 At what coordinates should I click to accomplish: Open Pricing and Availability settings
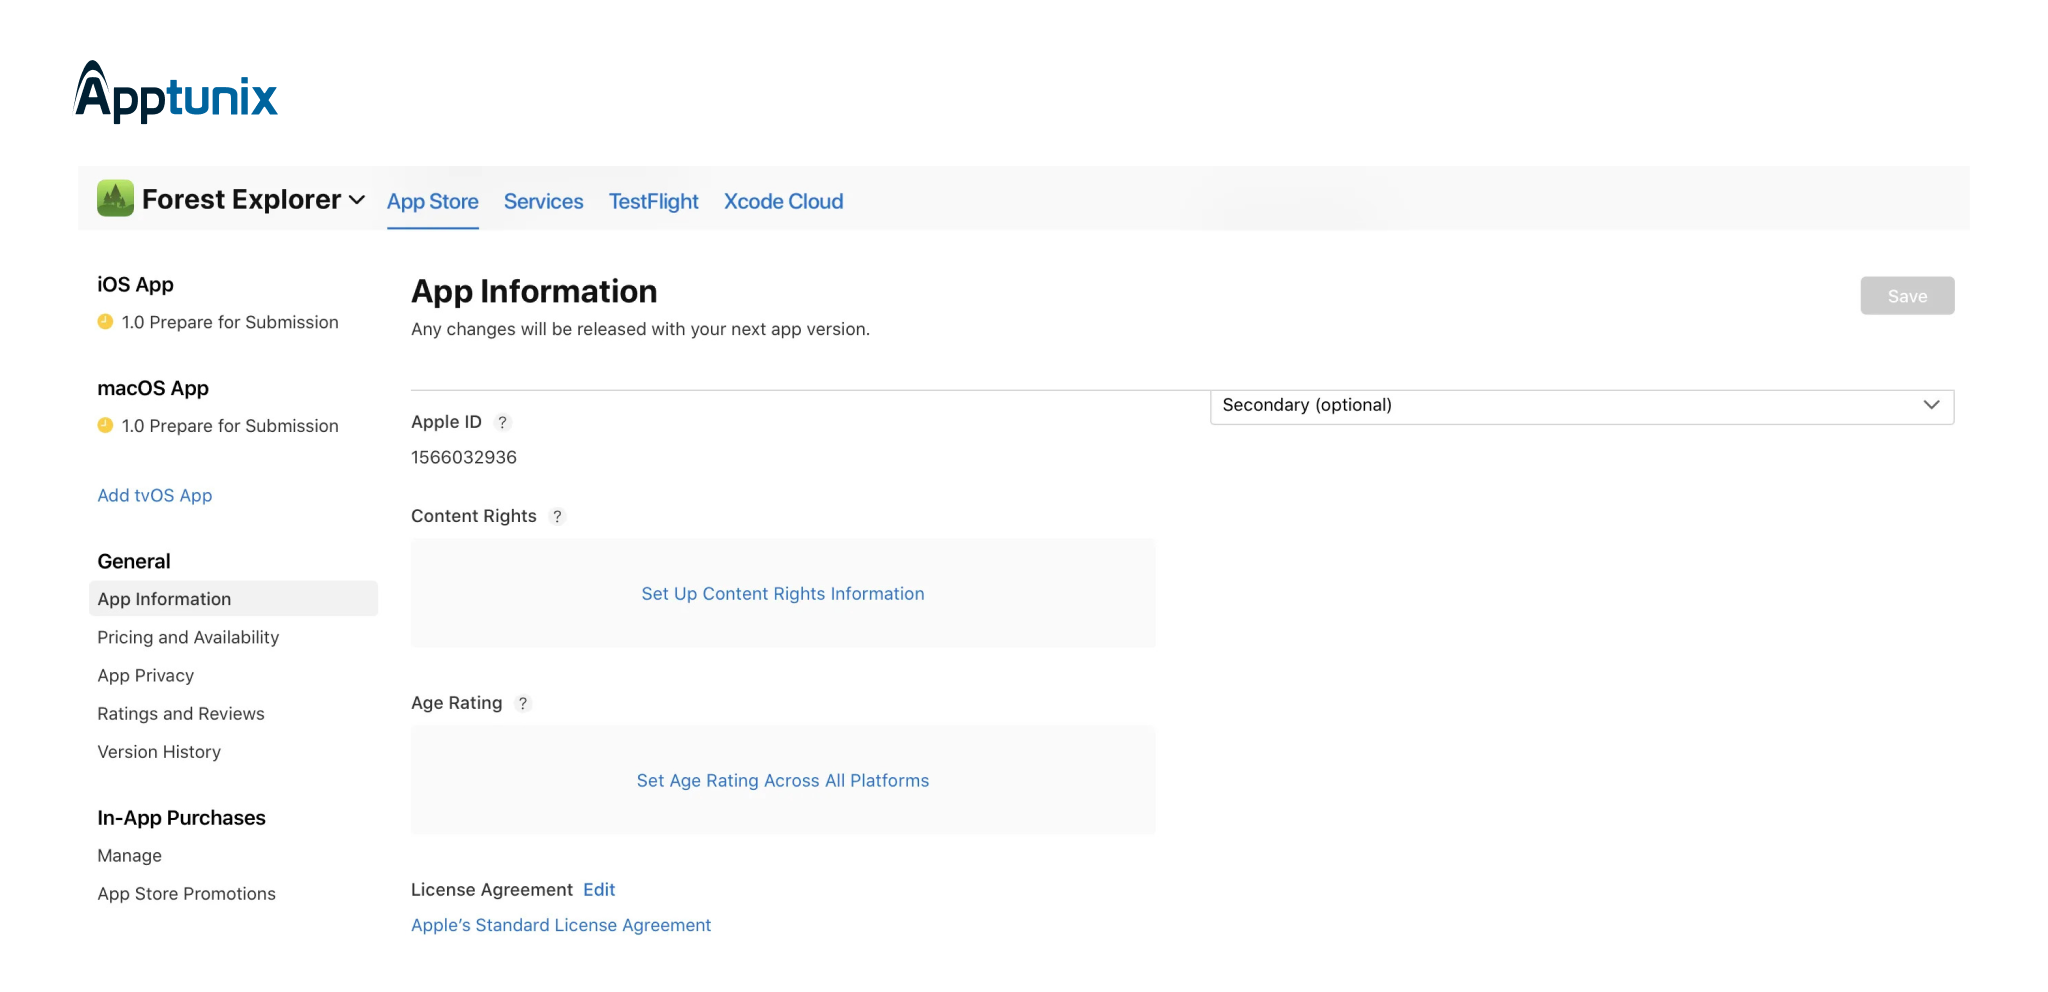[x=187, y=637]
